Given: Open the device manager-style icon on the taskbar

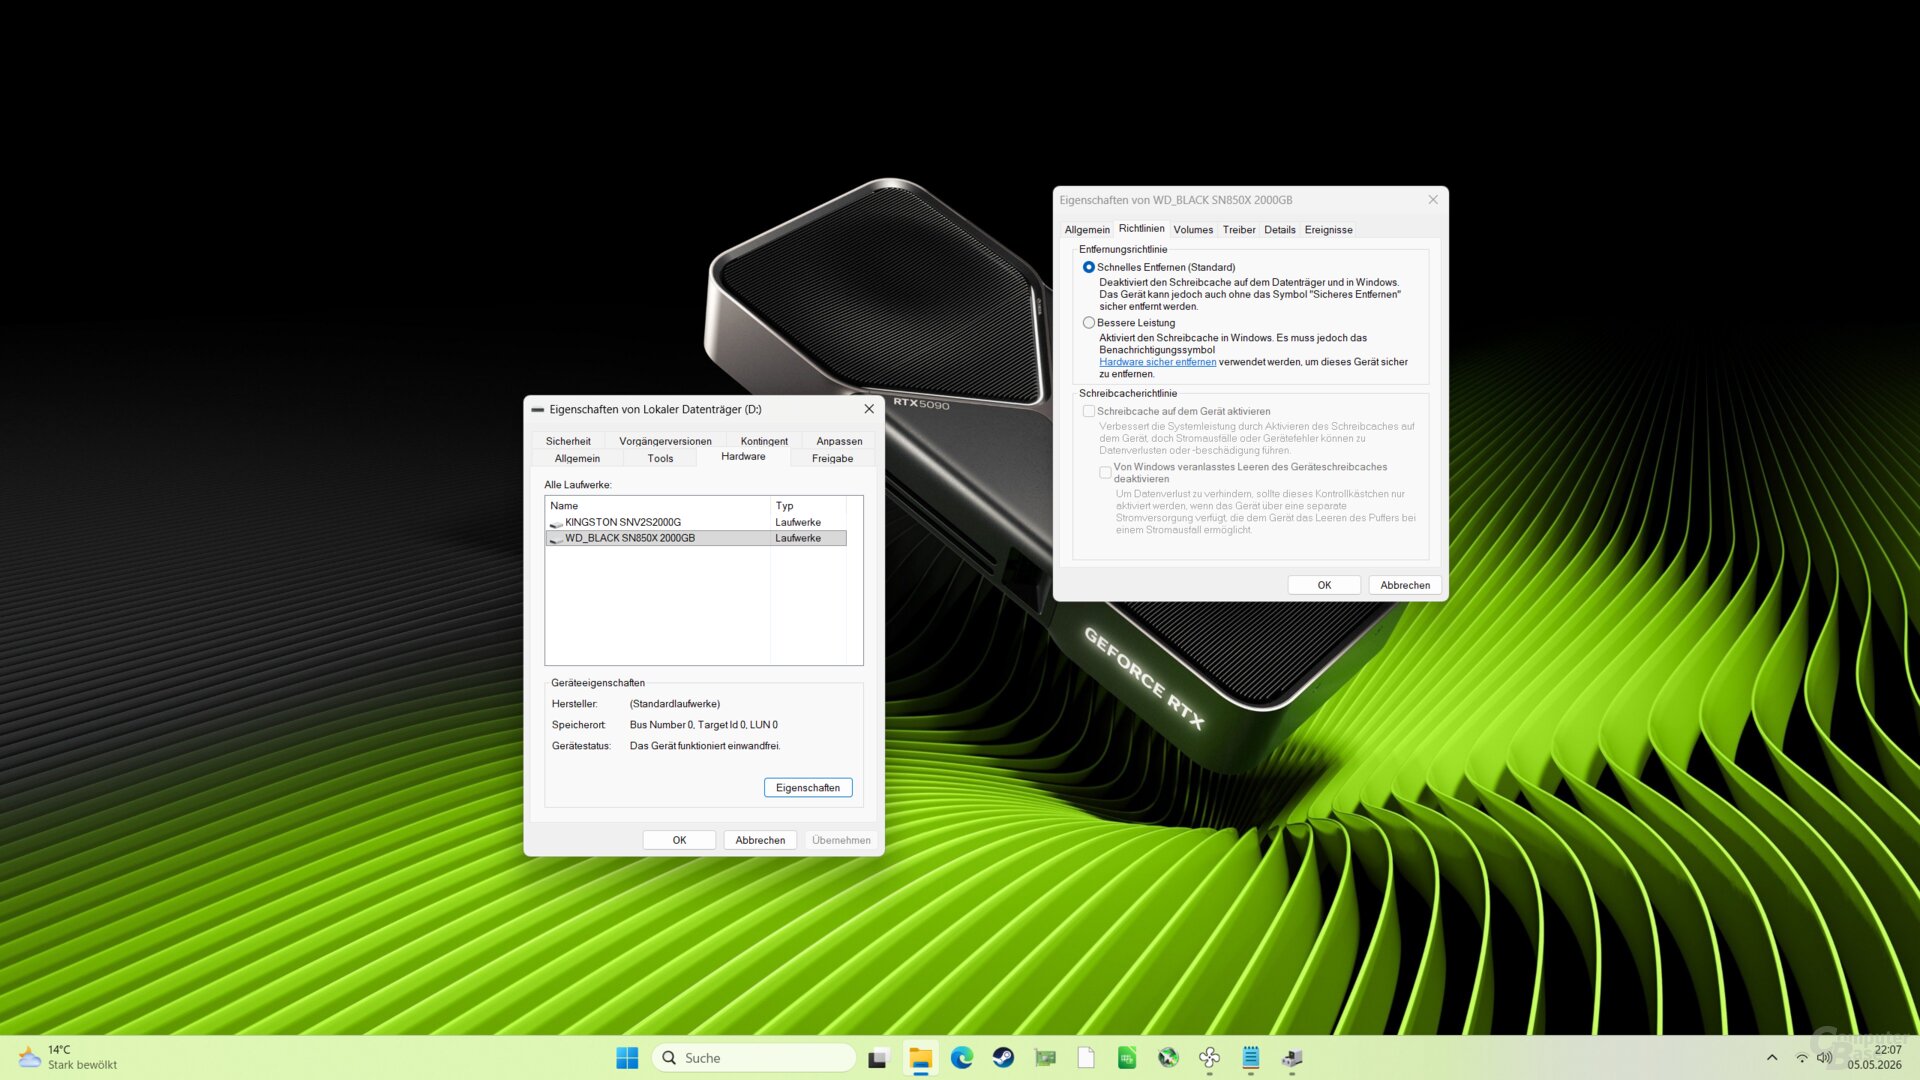Looking at the screenshot, I should tap(1292, 1058).
